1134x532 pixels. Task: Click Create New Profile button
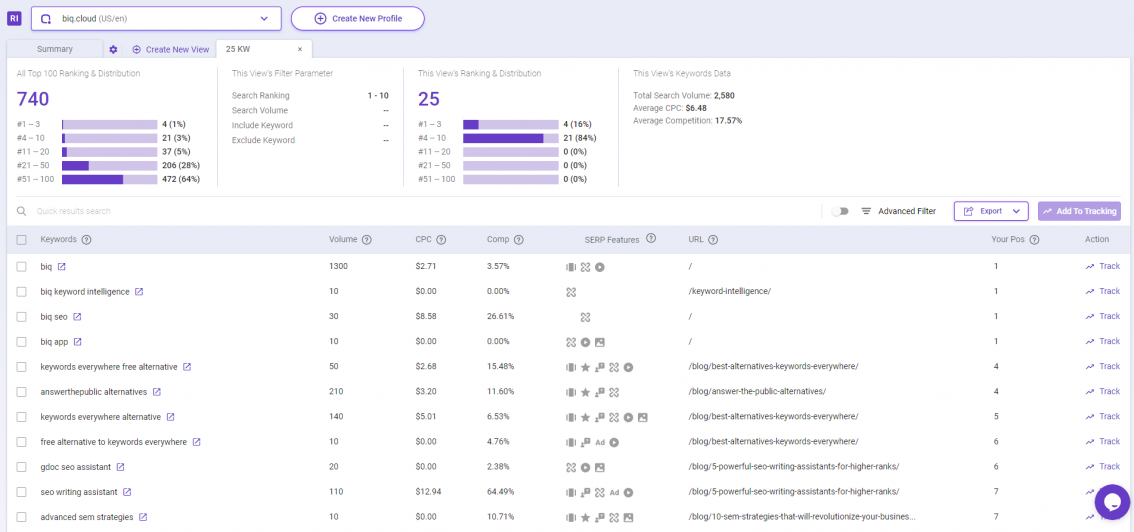pos(357,18)
